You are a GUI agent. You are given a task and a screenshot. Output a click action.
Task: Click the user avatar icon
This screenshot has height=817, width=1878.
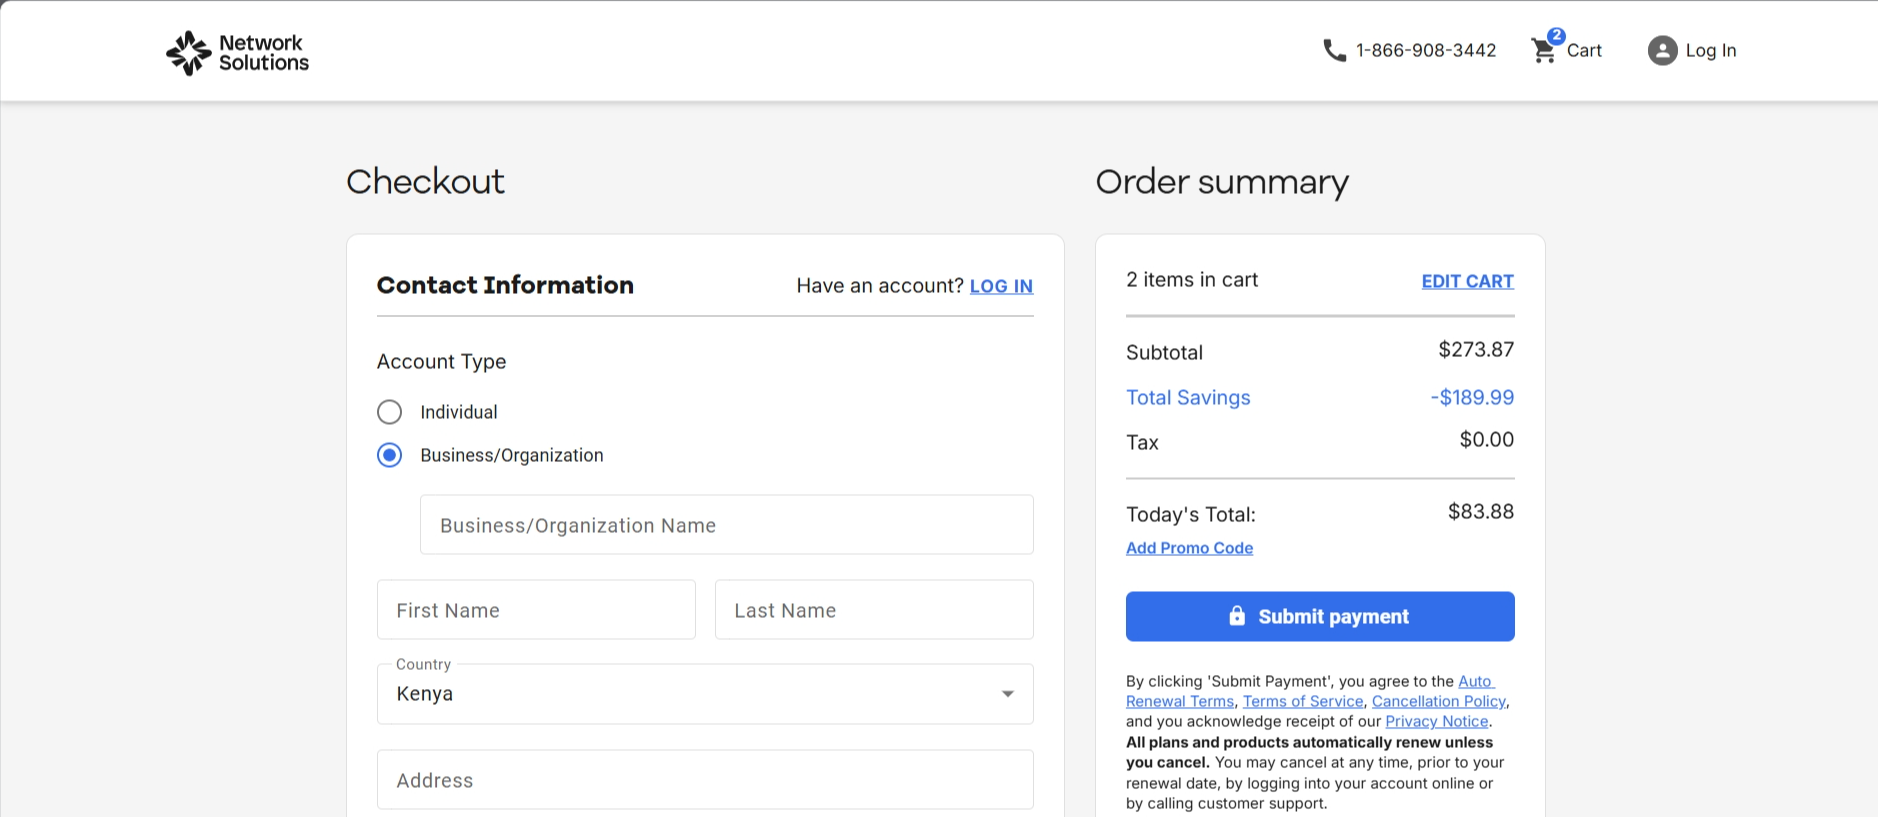[x=1662, y=50]
